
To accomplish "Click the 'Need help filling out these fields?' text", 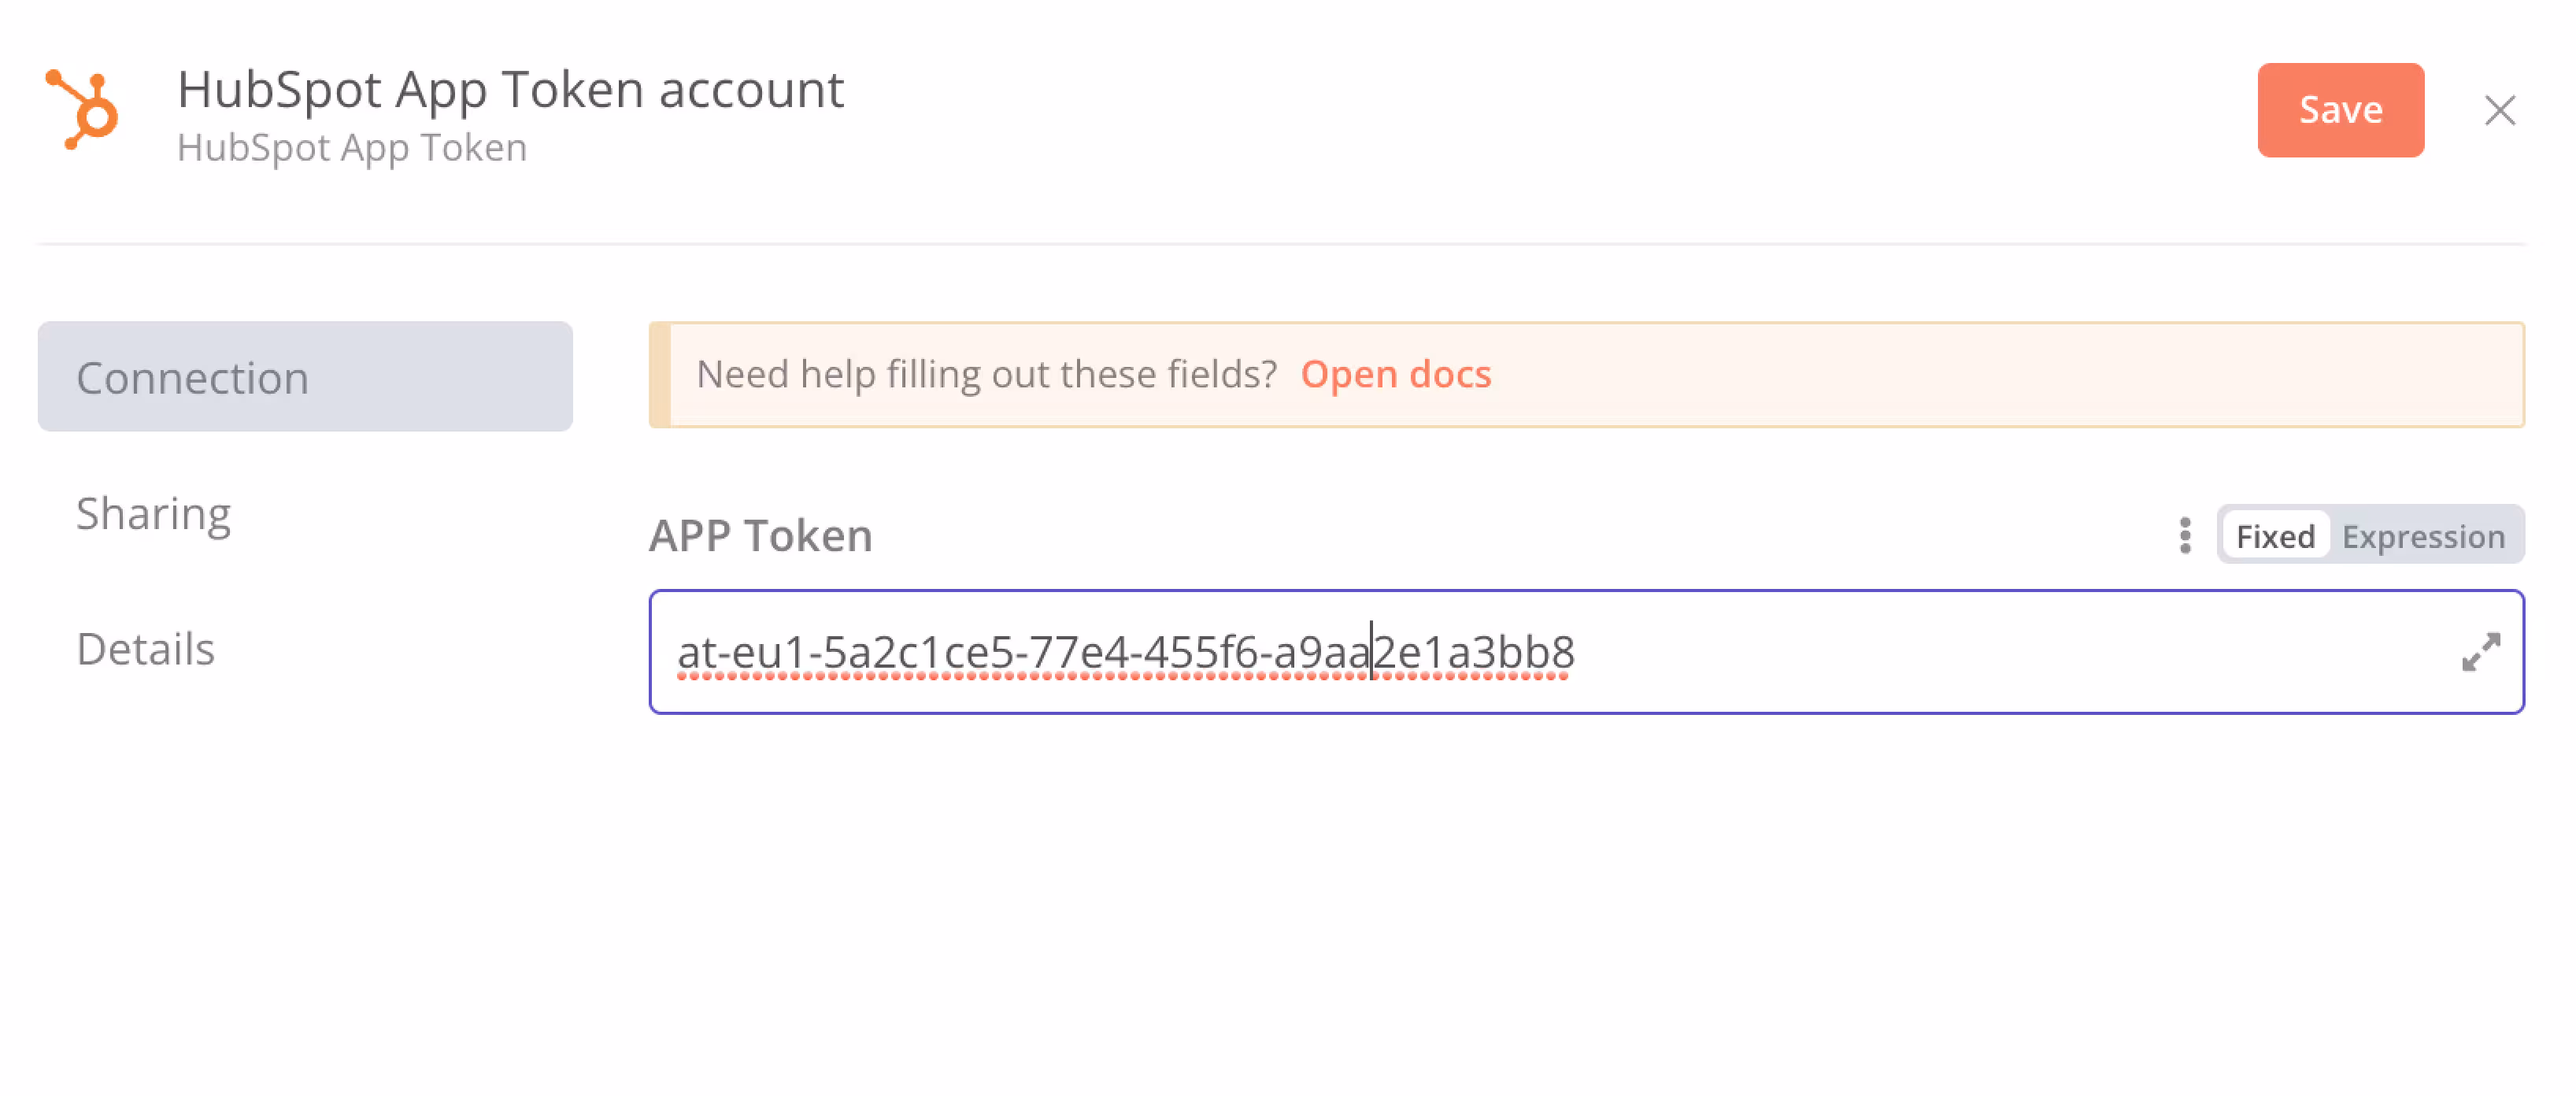I will tap(986, 374).
